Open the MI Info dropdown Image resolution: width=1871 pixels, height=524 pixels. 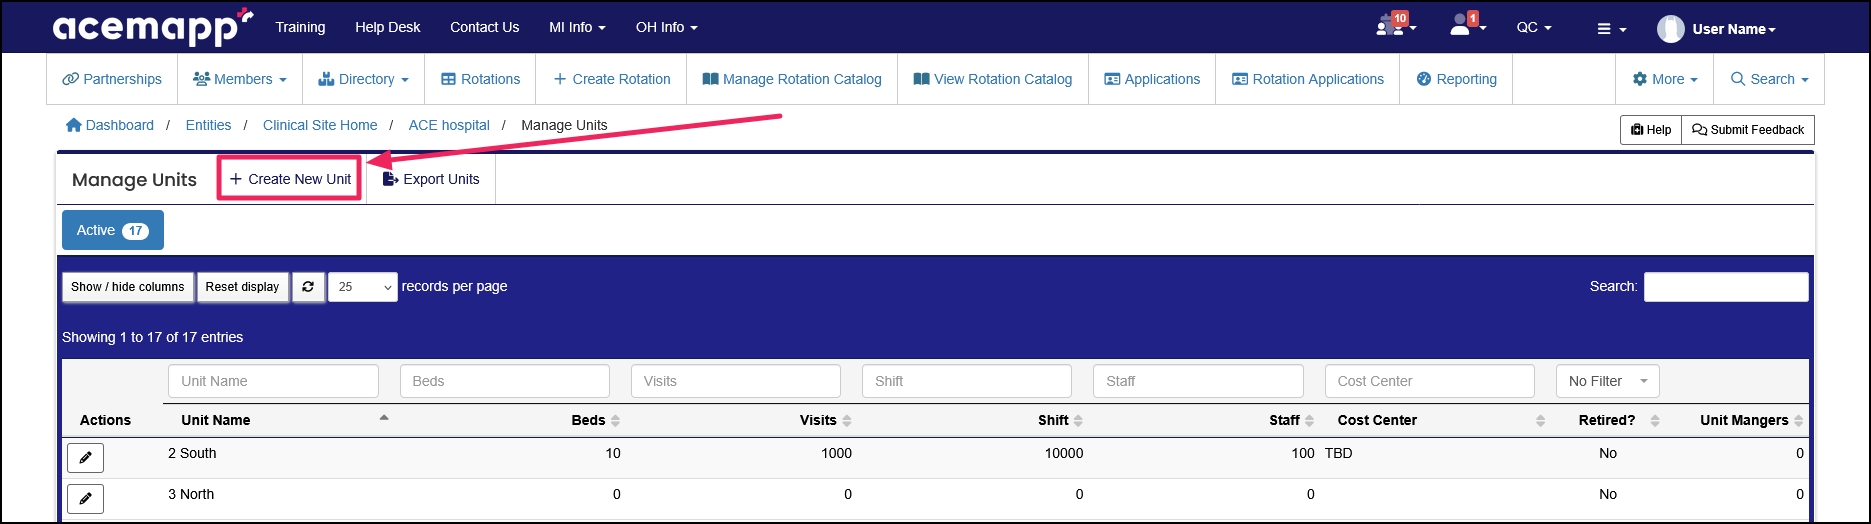[577, 27]
